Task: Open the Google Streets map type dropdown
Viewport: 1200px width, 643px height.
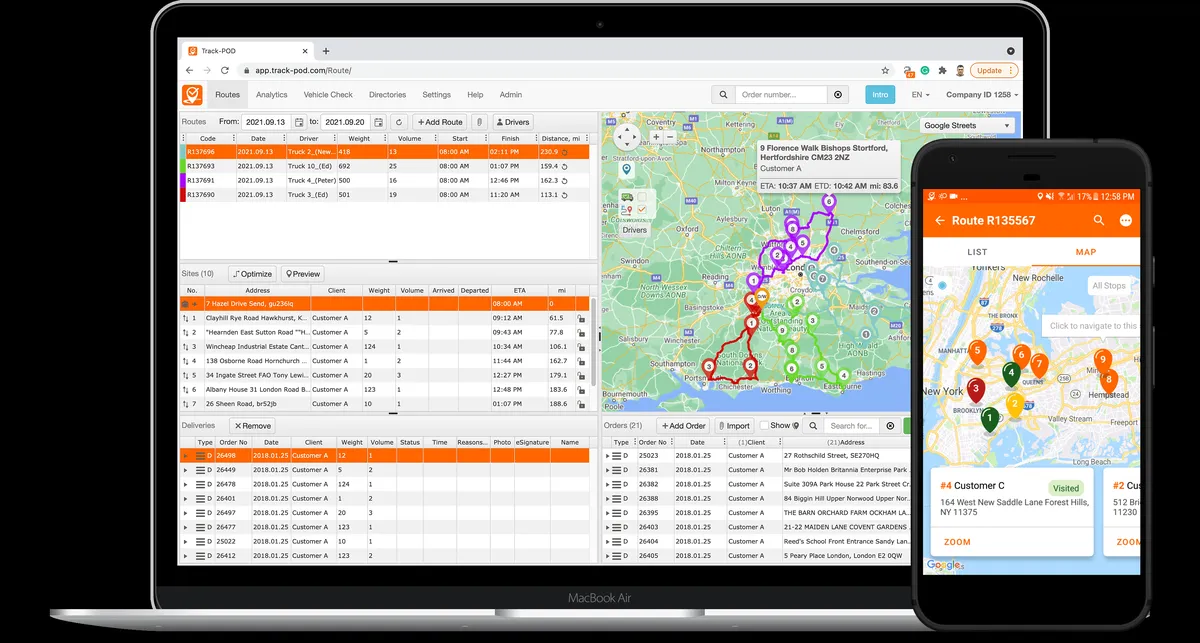Action: click(x=967, y=126)
